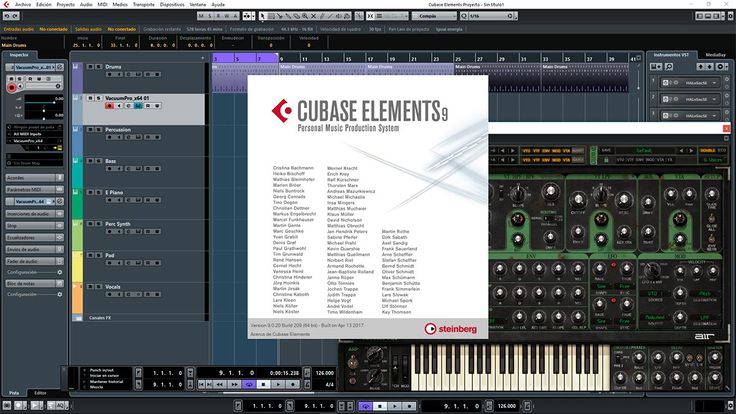The width and height of the screenshot is (736, 414).
Task: Toggle monitor on VacuumPro_x64 01 track
Action: tap(119, 106)
